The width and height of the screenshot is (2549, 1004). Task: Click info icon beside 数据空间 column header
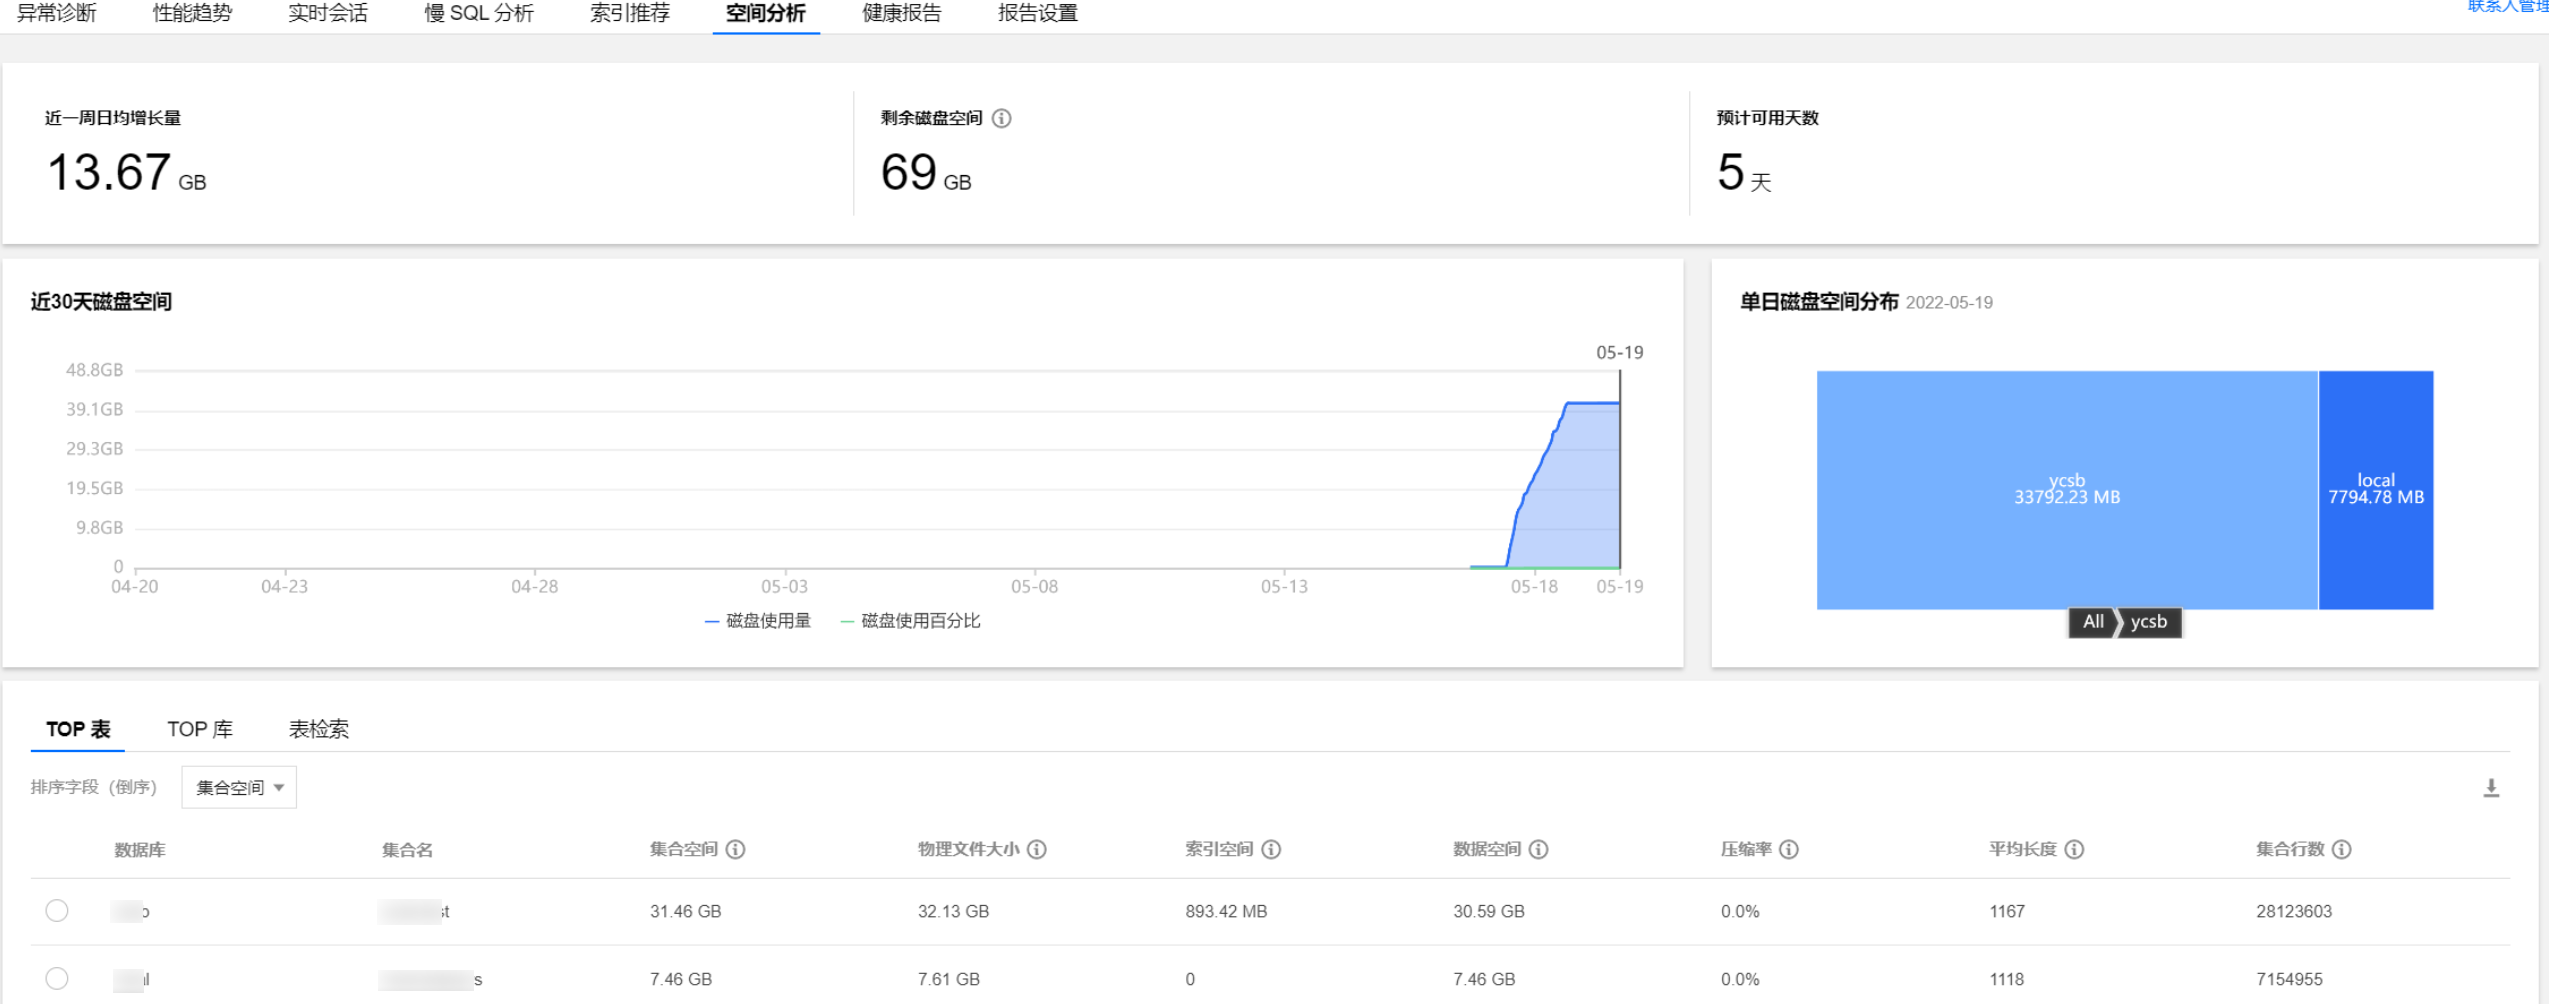pyautogui.click(x=1539, y=849)
